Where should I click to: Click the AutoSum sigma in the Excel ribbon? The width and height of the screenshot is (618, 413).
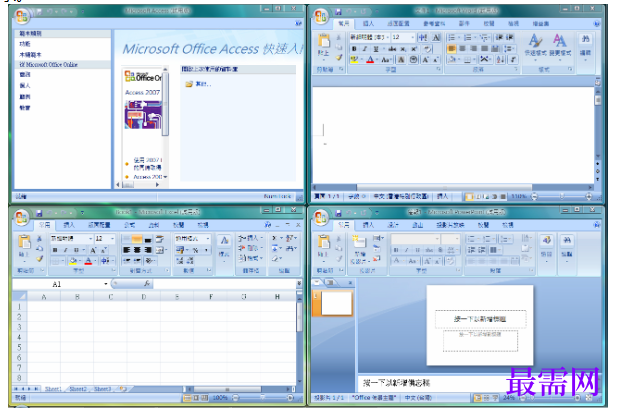(x=274, y=238)
